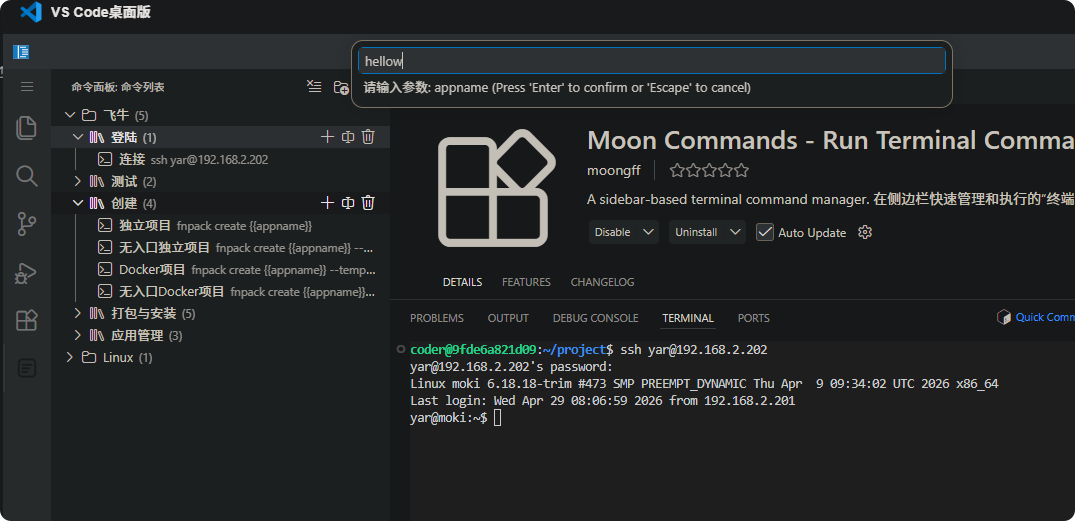
Task: Click the Quick Commands cube icon
Action: 1004,317
